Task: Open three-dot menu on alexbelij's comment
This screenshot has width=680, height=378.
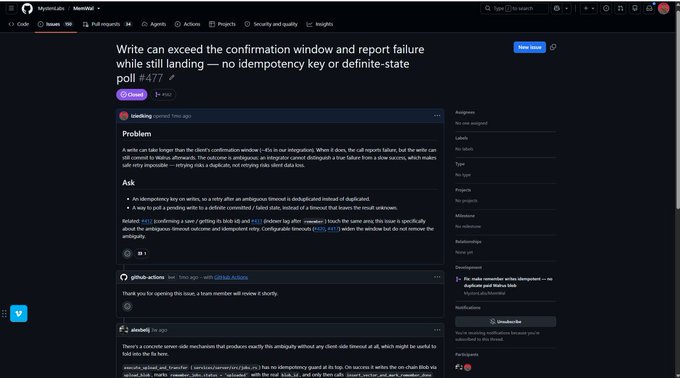Action: (437, 330)
